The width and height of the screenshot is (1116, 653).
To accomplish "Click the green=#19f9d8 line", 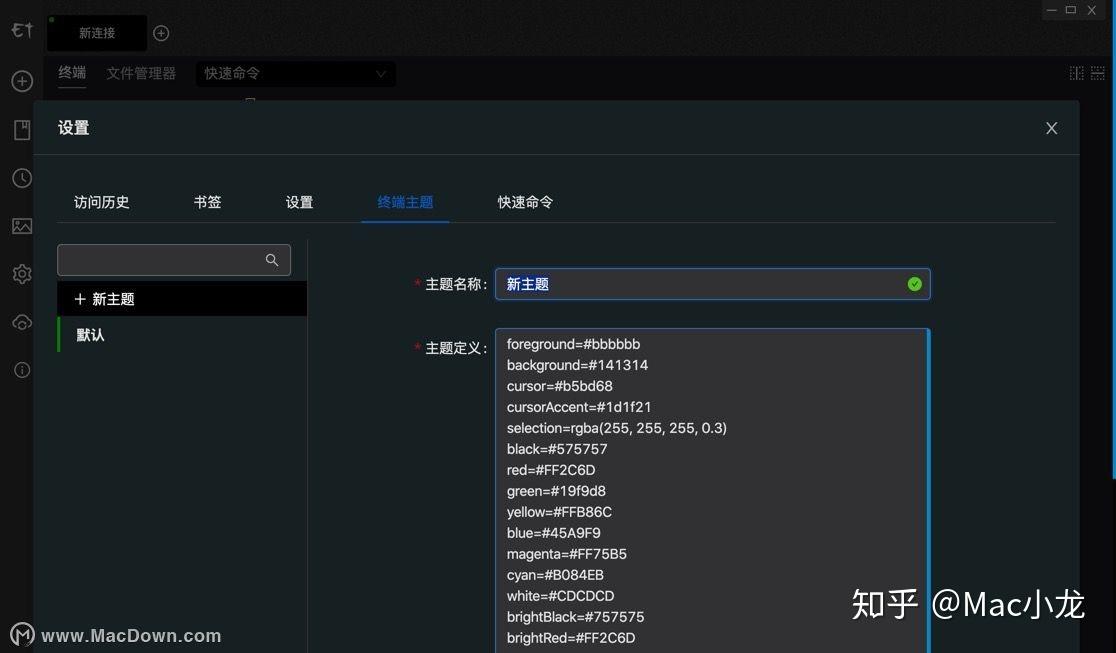I will (x=556, y=491).
